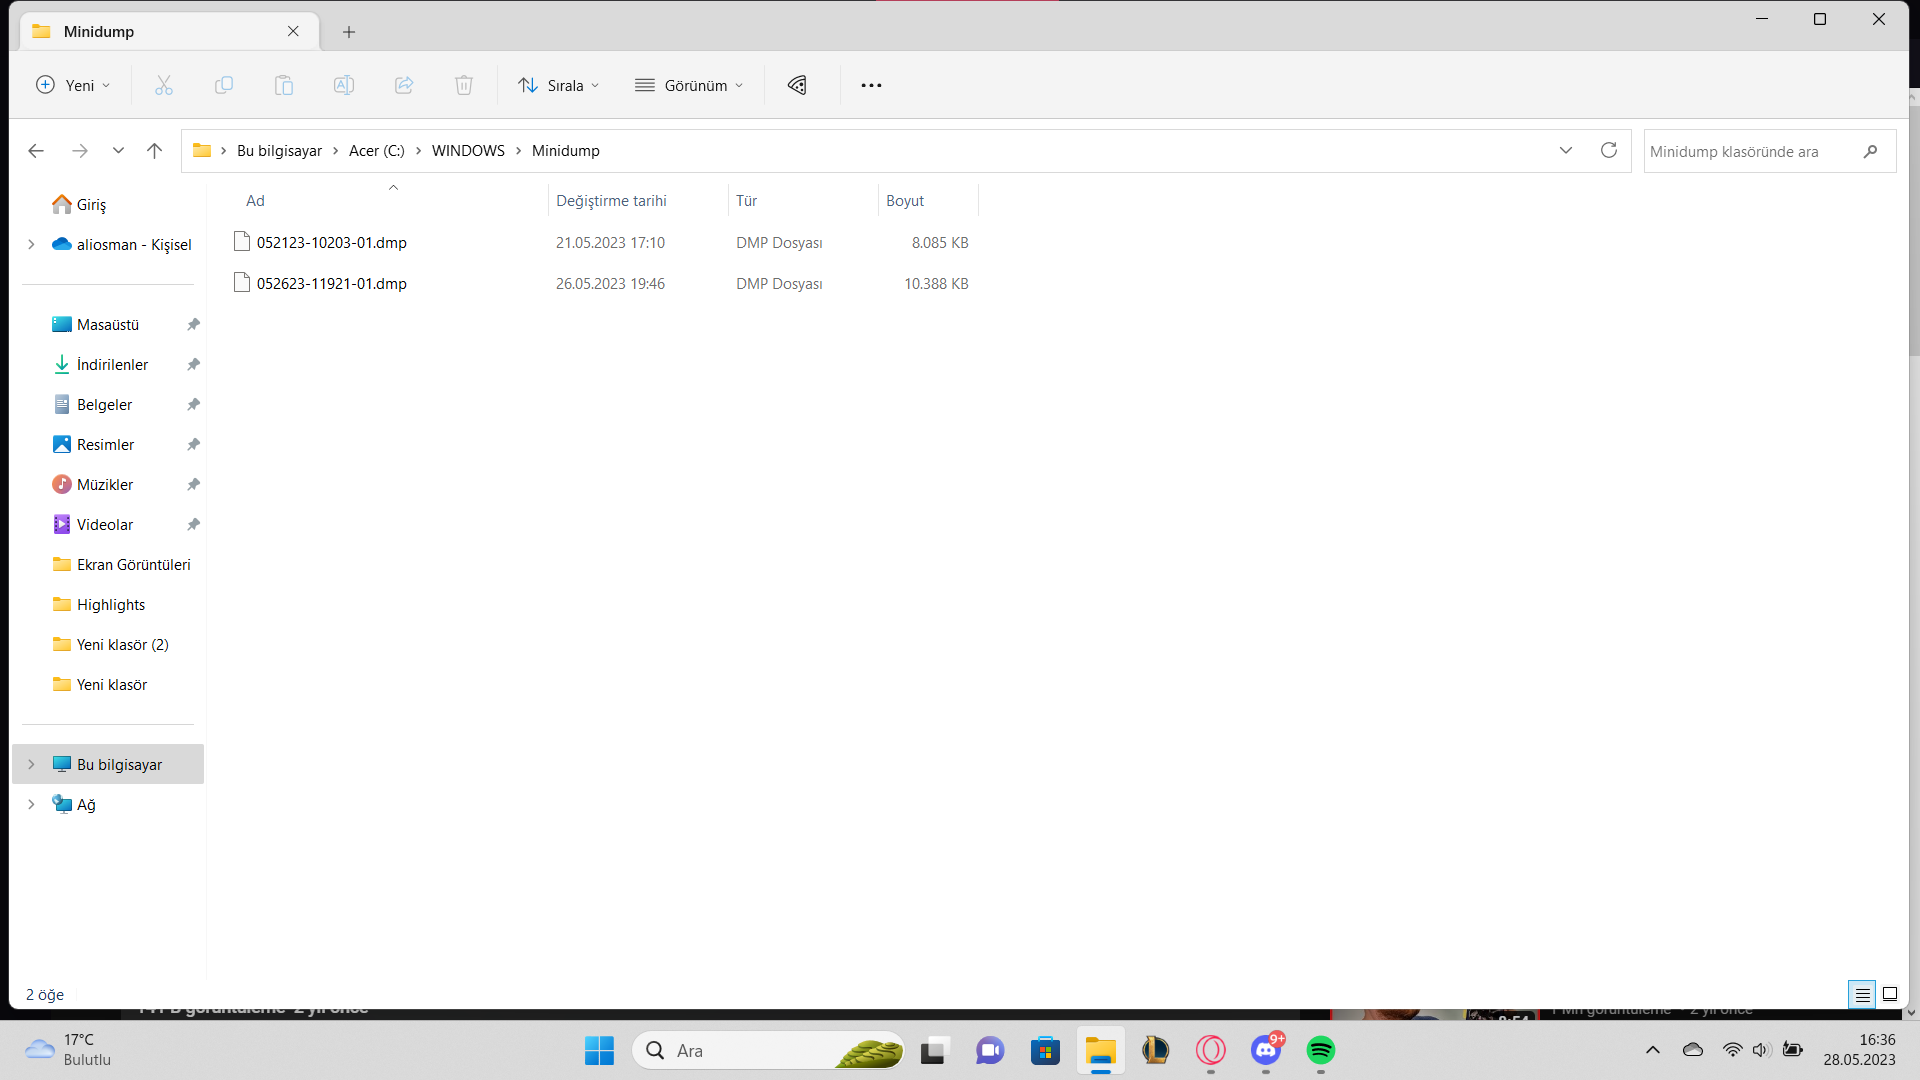The height and width of the screenshot is (1080, 1920).
Task: Expand address bar history dropdown arrow
Action: tap(1566, 150)
